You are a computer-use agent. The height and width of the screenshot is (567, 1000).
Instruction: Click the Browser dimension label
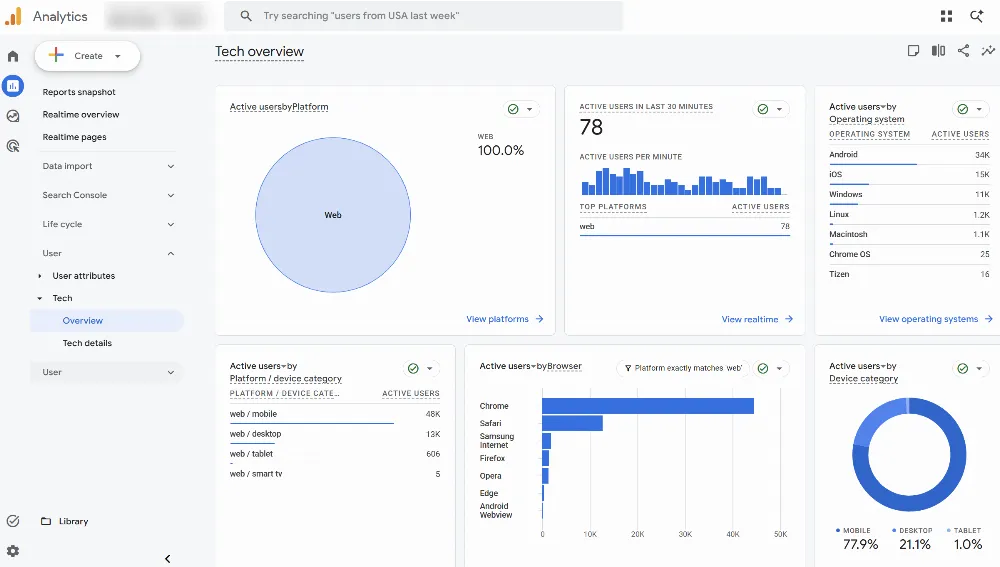pyautogui.click(x=564, y=366)
